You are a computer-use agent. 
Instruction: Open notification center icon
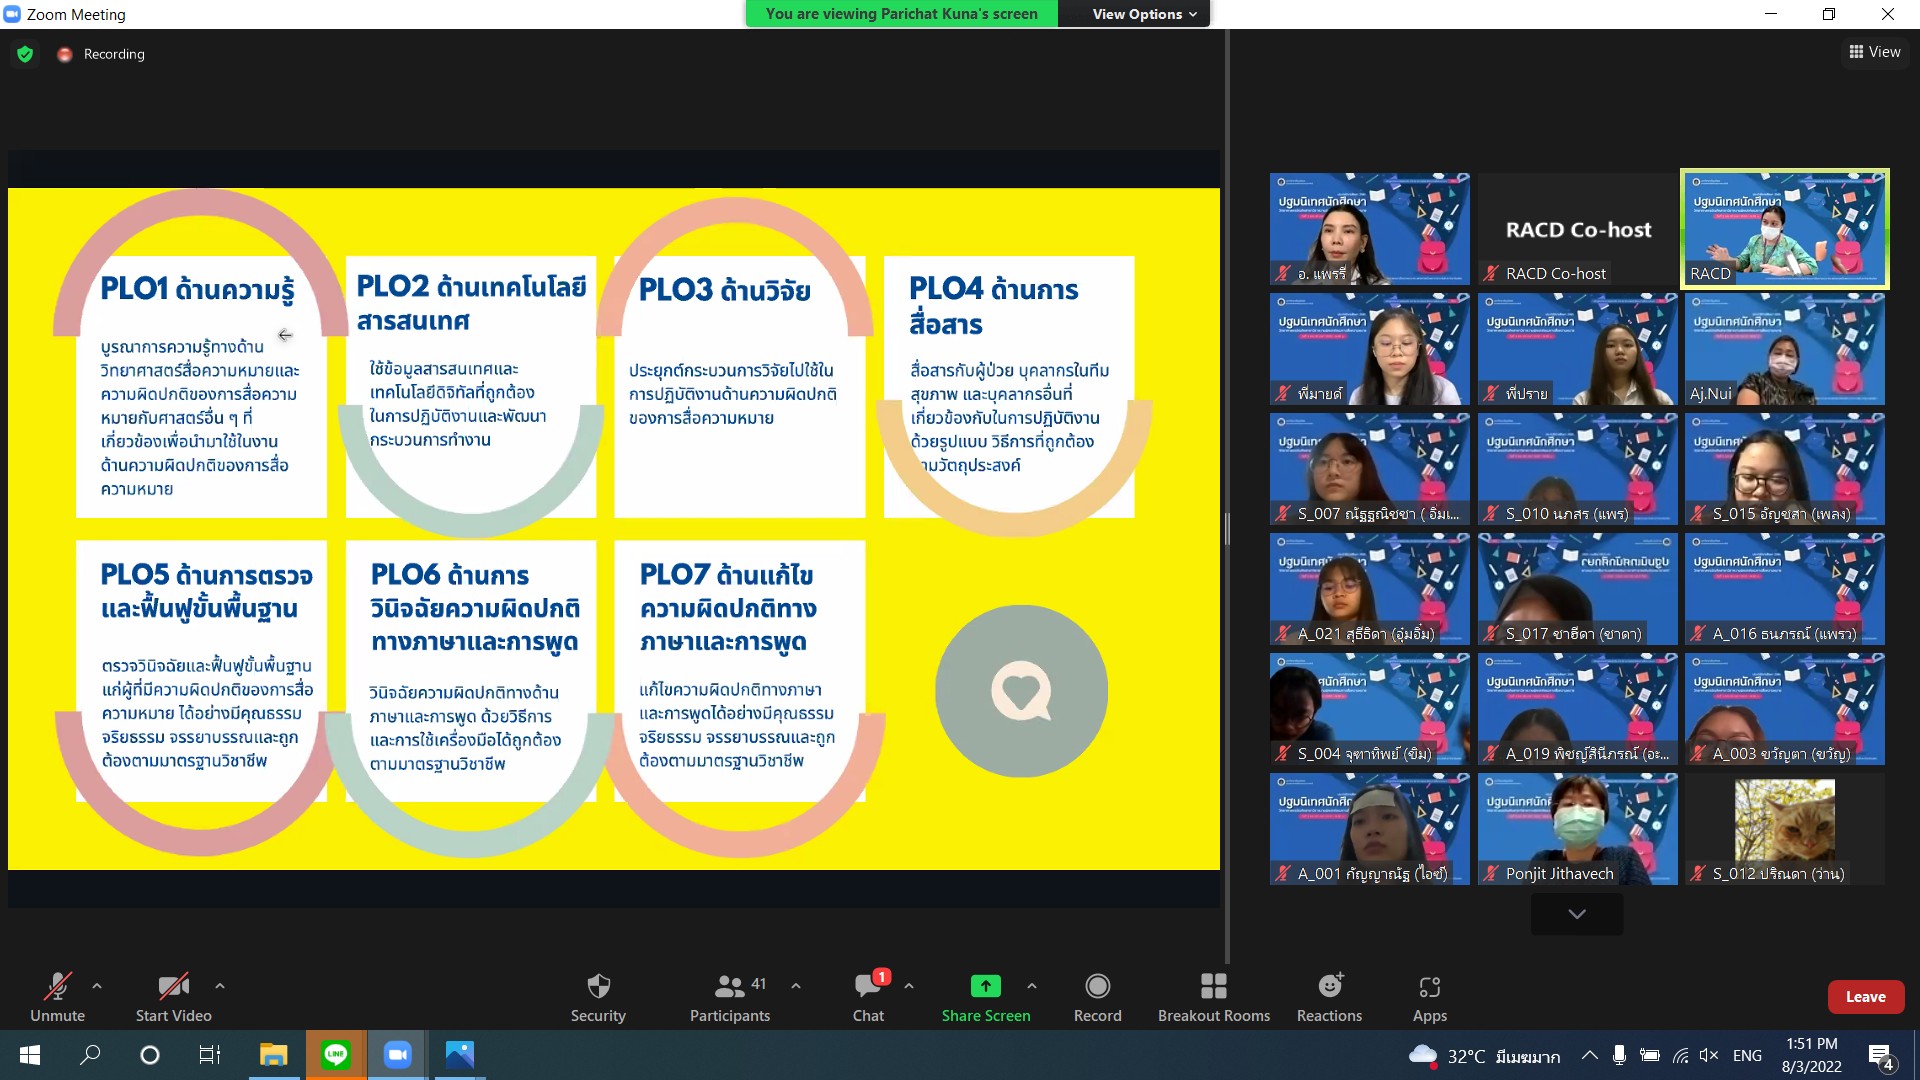click(1880, 1056)
